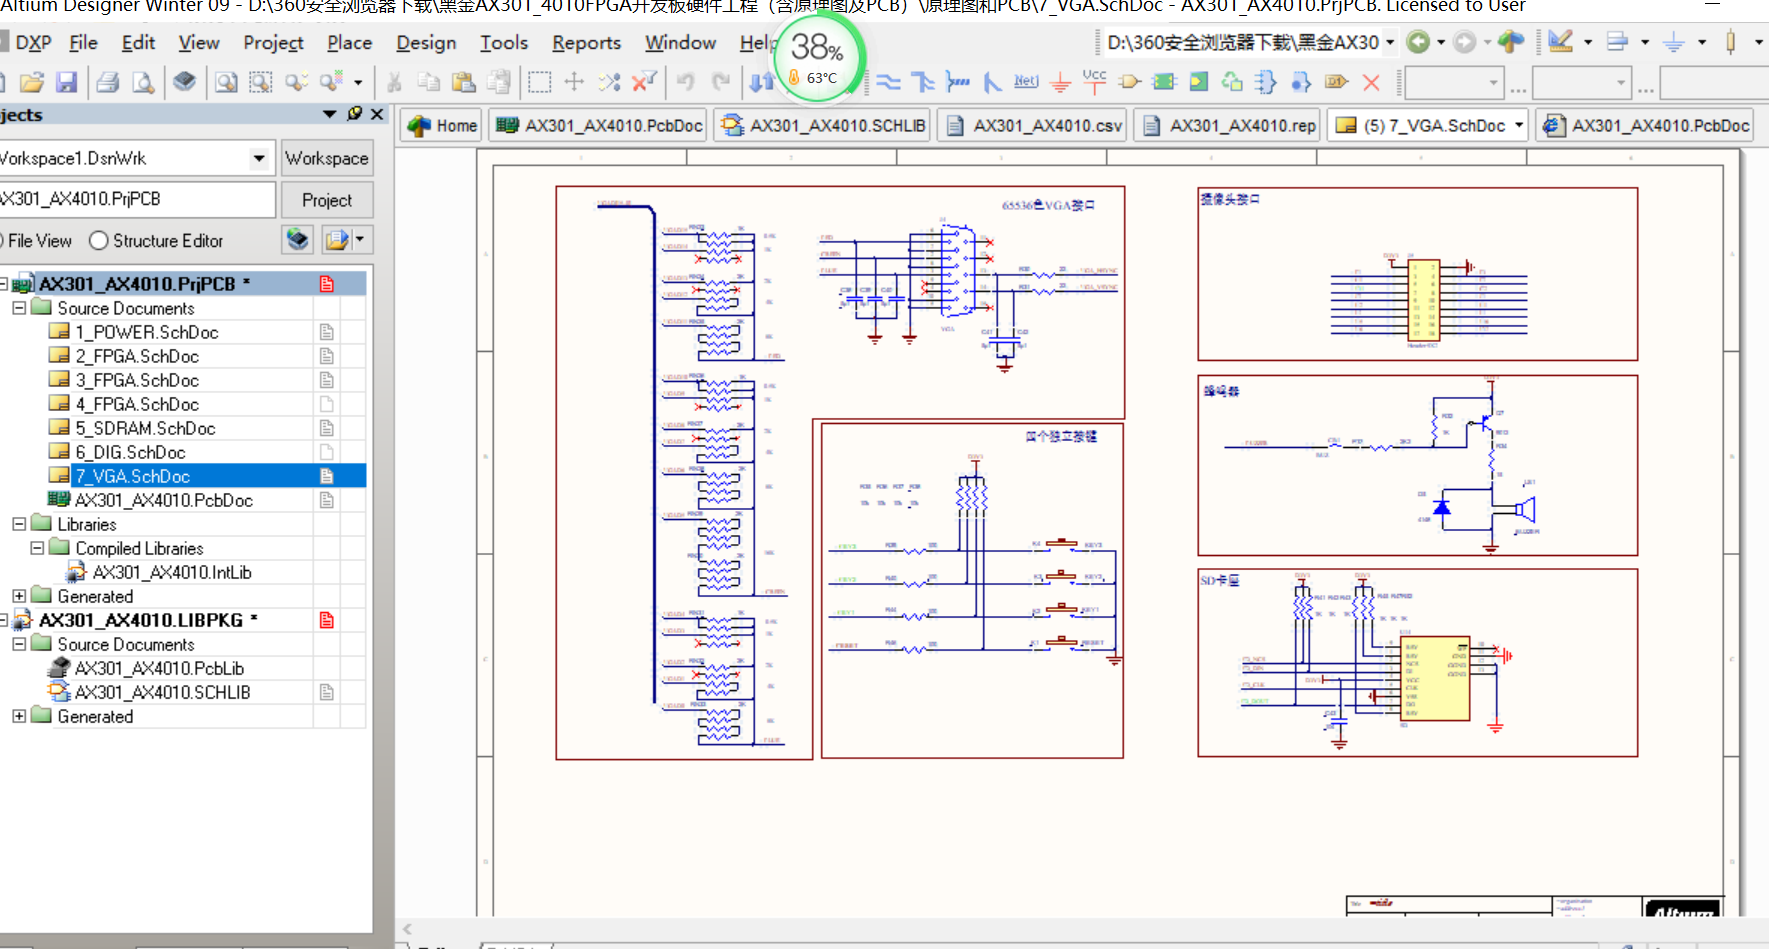Screen dimensions: 1769x949
Task: Click the Workspace button
Action: click(327, 158)
